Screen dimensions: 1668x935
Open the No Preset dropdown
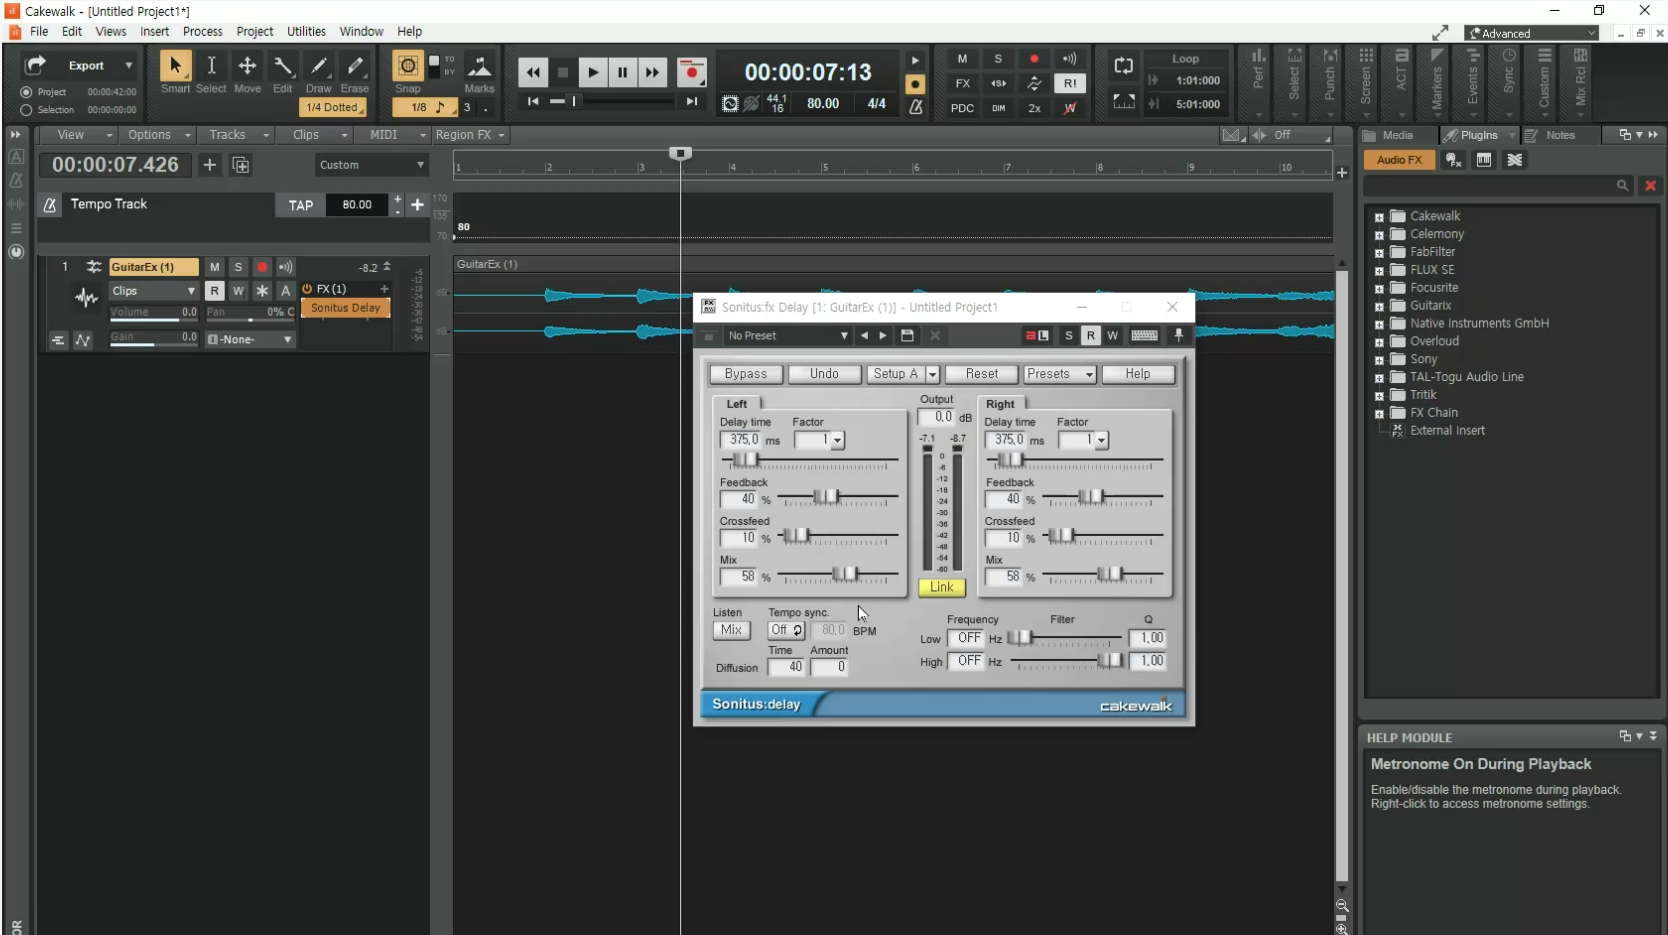tap(788, 336)
